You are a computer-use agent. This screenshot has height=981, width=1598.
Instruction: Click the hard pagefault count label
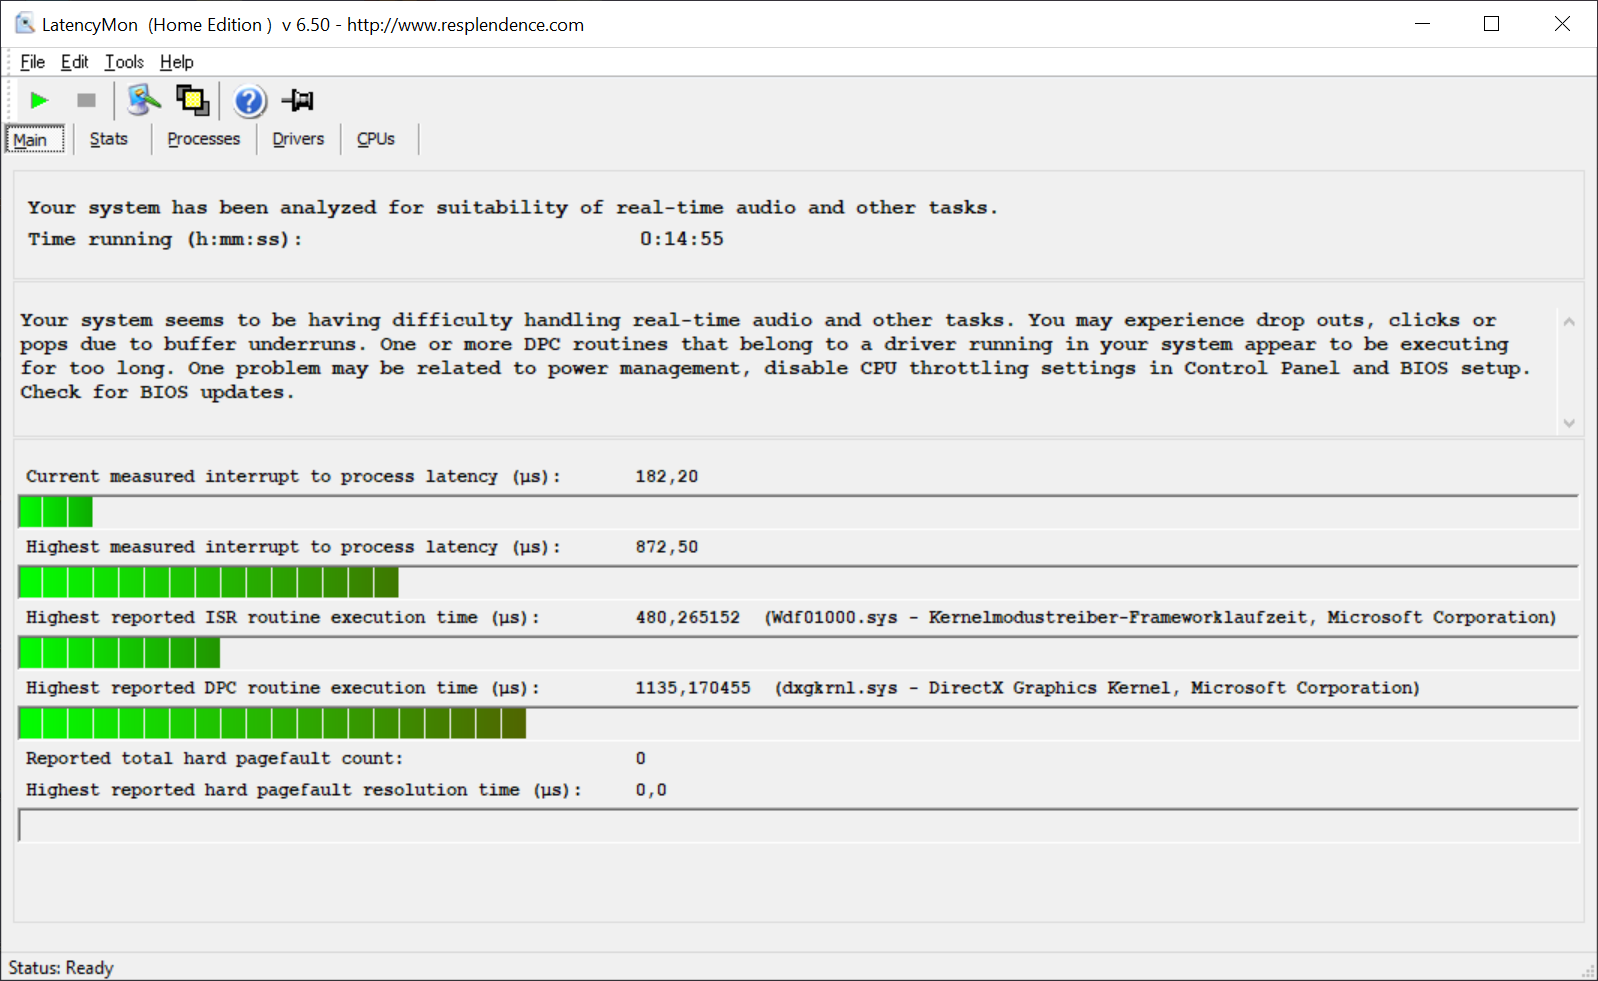214,758
